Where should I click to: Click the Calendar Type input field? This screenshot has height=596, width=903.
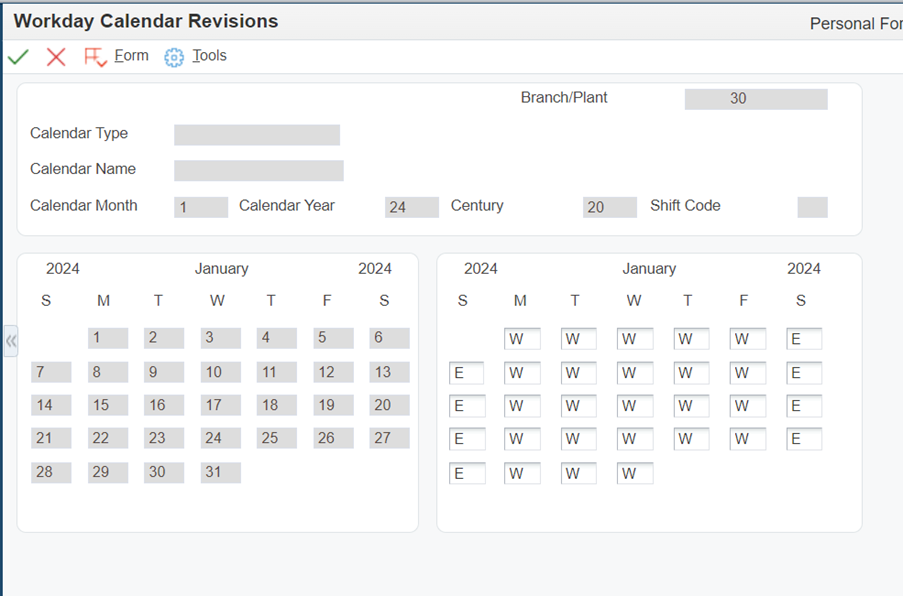(257, 134)
